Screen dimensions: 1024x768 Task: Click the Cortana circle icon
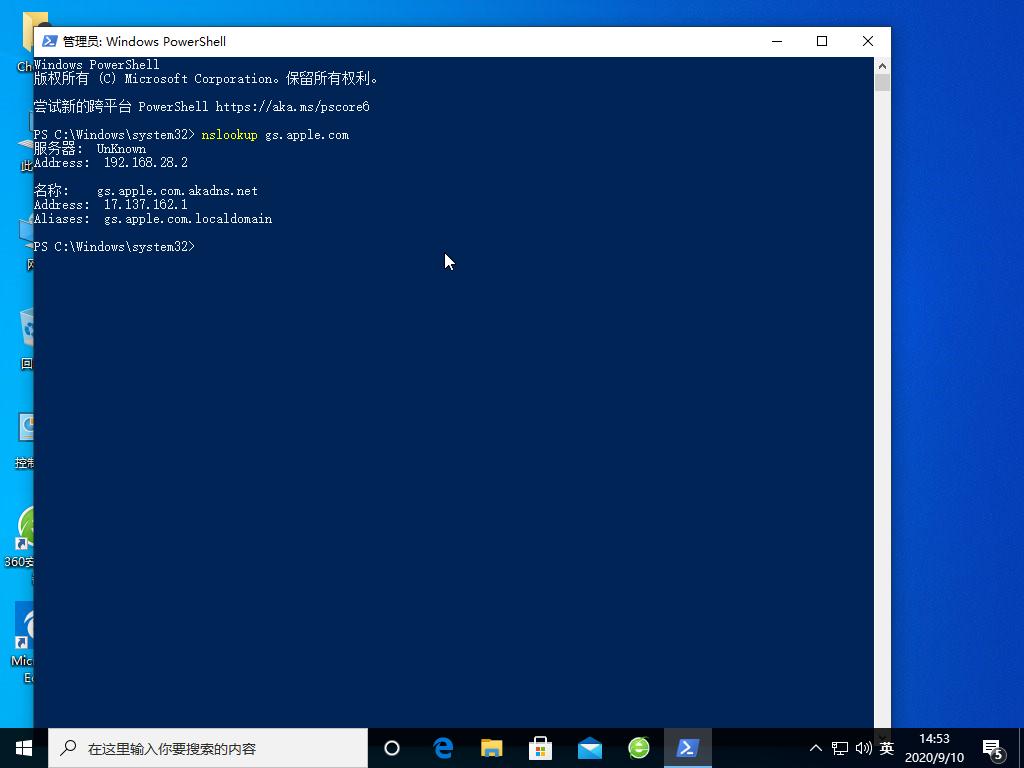(392, 748)
